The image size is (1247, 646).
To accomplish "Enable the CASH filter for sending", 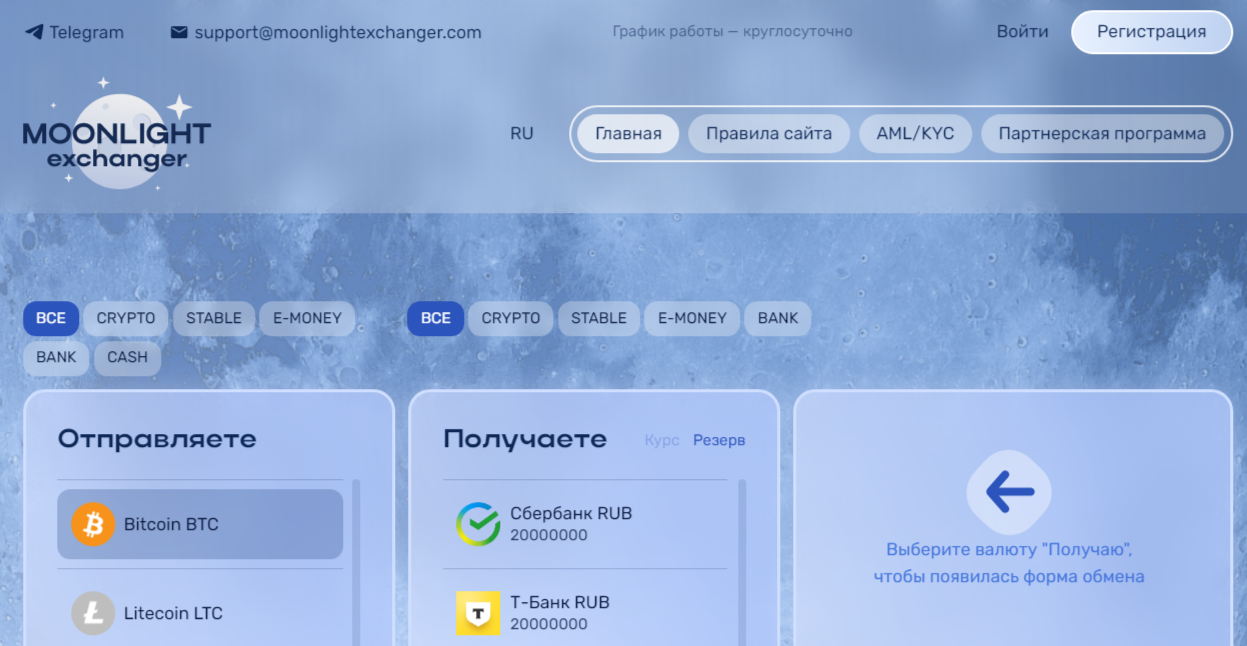I will (x=127, y=357).
